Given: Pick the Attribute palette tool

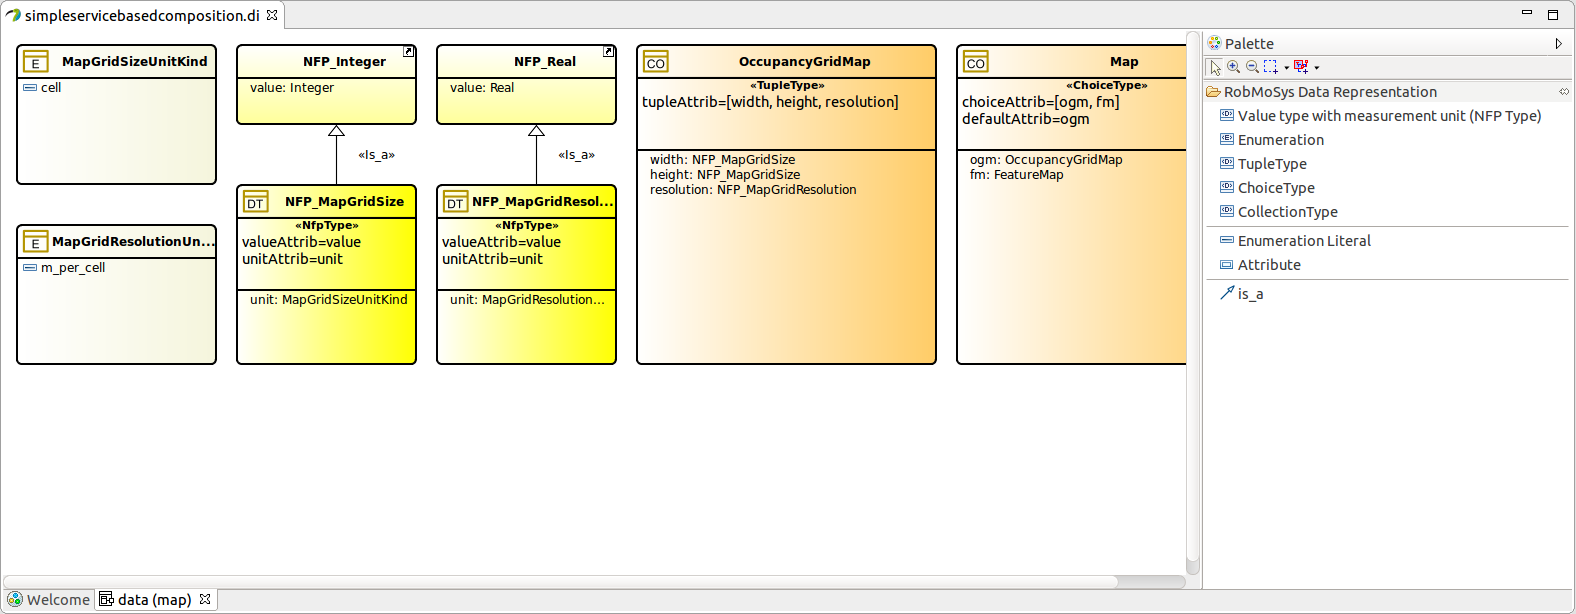Looking at the screenshot, I should tap(1268, 265).
